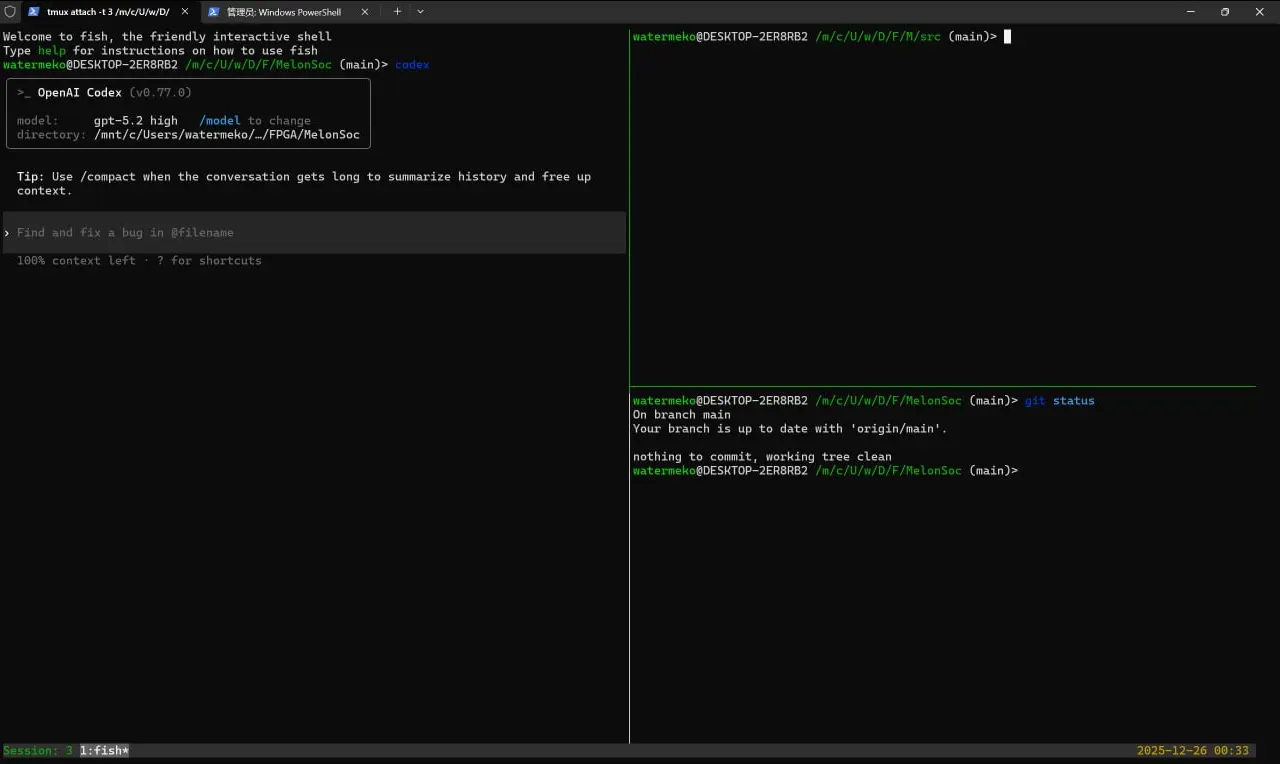Open a new tab with the plus button
The height and width of the screenshot is (764, 1280).
[x=397, y=12]
